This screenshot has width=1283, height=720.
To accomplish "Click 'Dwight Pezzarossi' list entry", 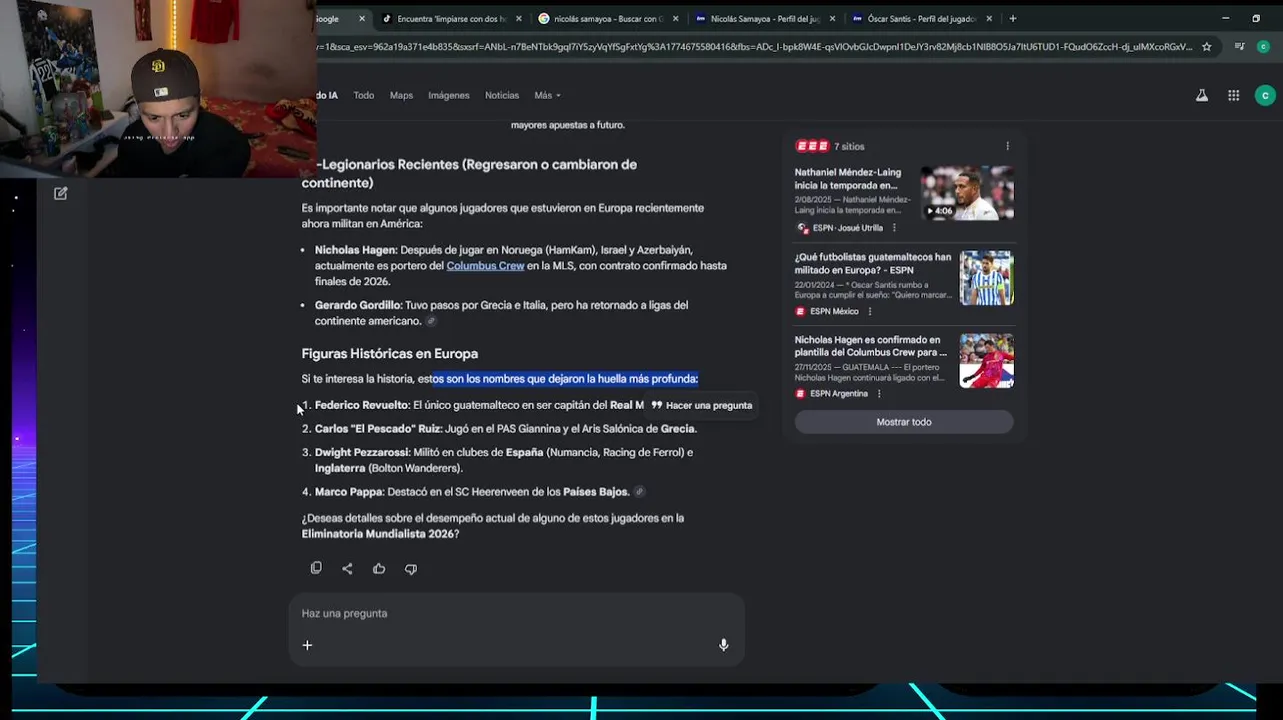I will coord(362,452).
